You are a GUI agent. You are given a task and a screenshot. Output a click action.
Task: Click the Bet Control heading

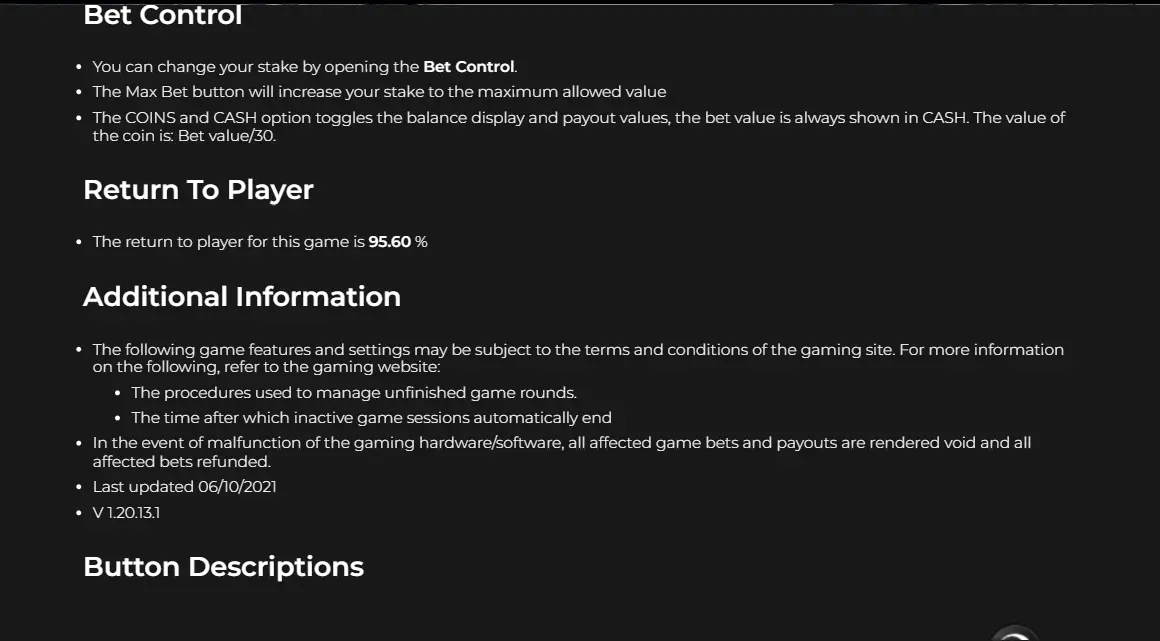(163, 15)
